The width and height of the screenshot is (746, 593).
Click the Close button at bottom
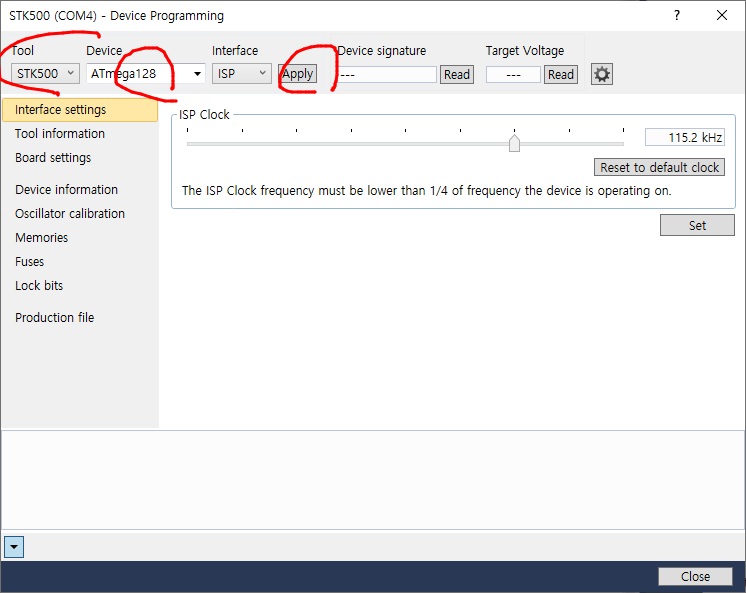695,576
